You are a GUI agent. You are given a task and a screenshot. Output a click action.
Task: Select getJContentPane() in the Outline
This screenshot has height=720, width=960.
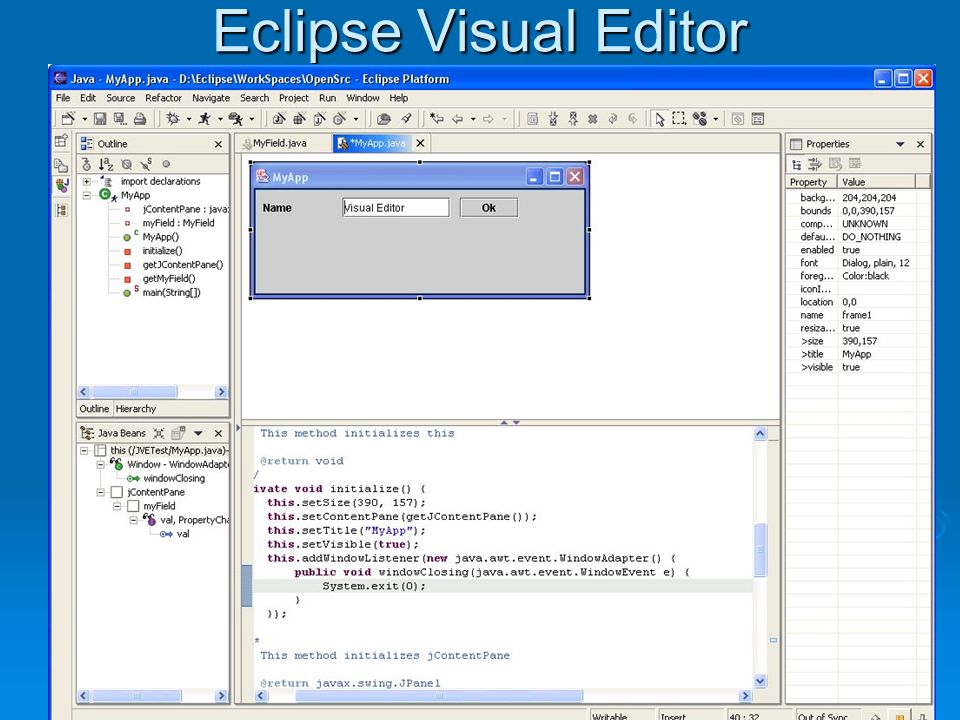tap(183, 265)
